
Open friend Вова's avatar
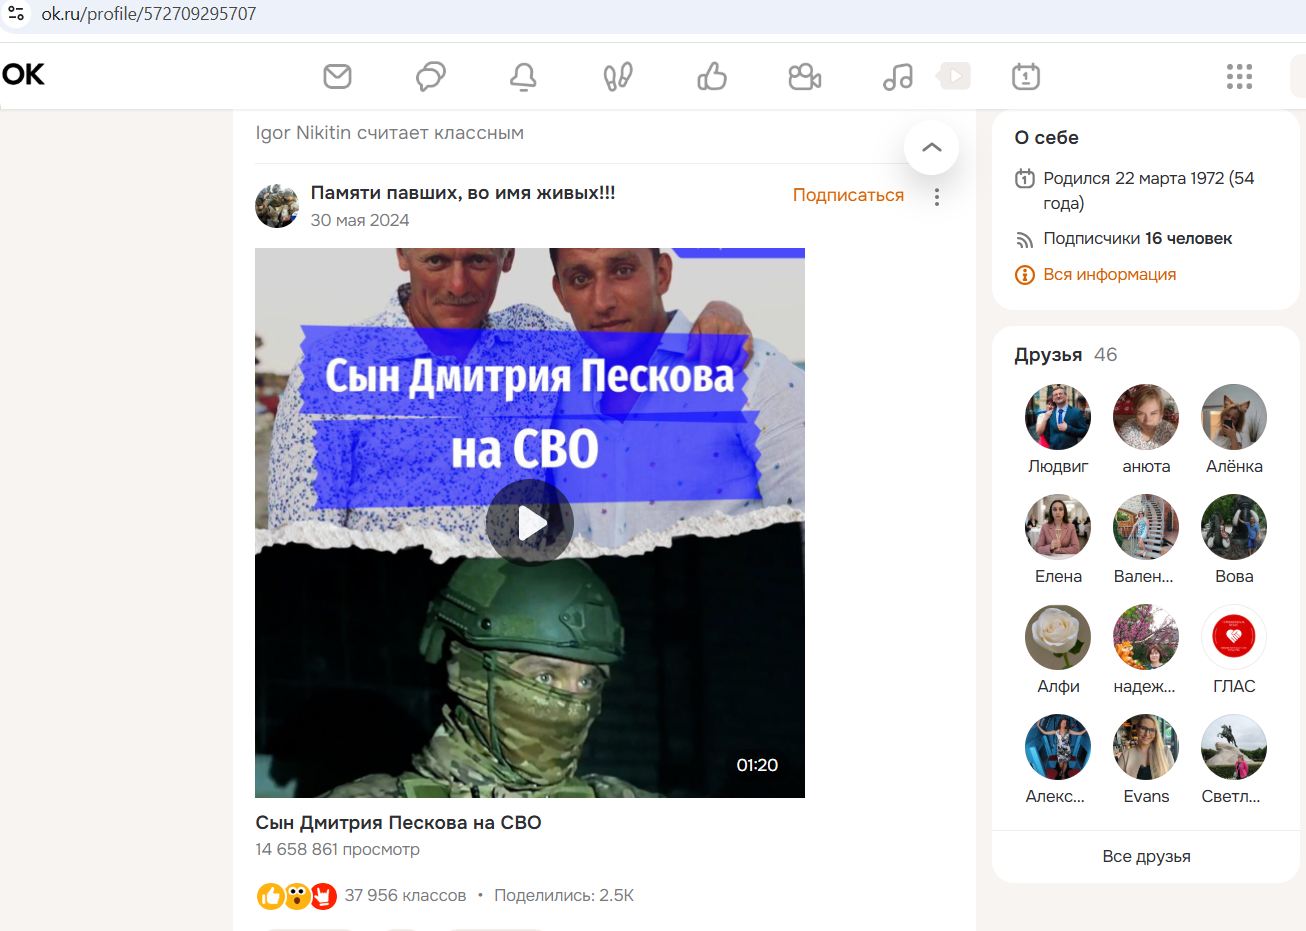point(1234,527)
